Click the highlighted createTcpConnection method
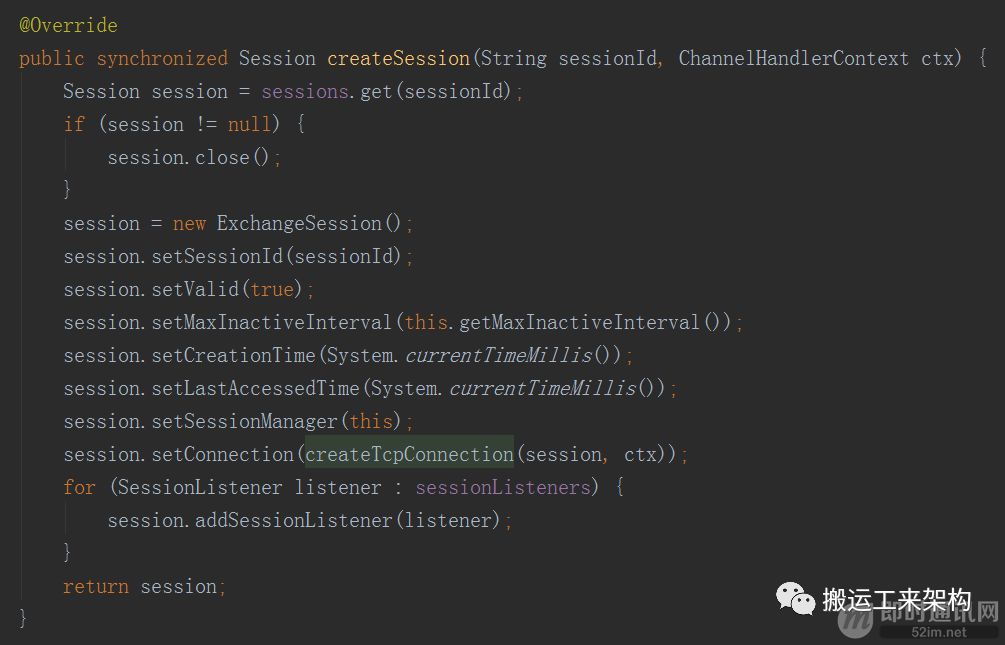Viewport: 1005px width, 645px height. pos(409,454)
